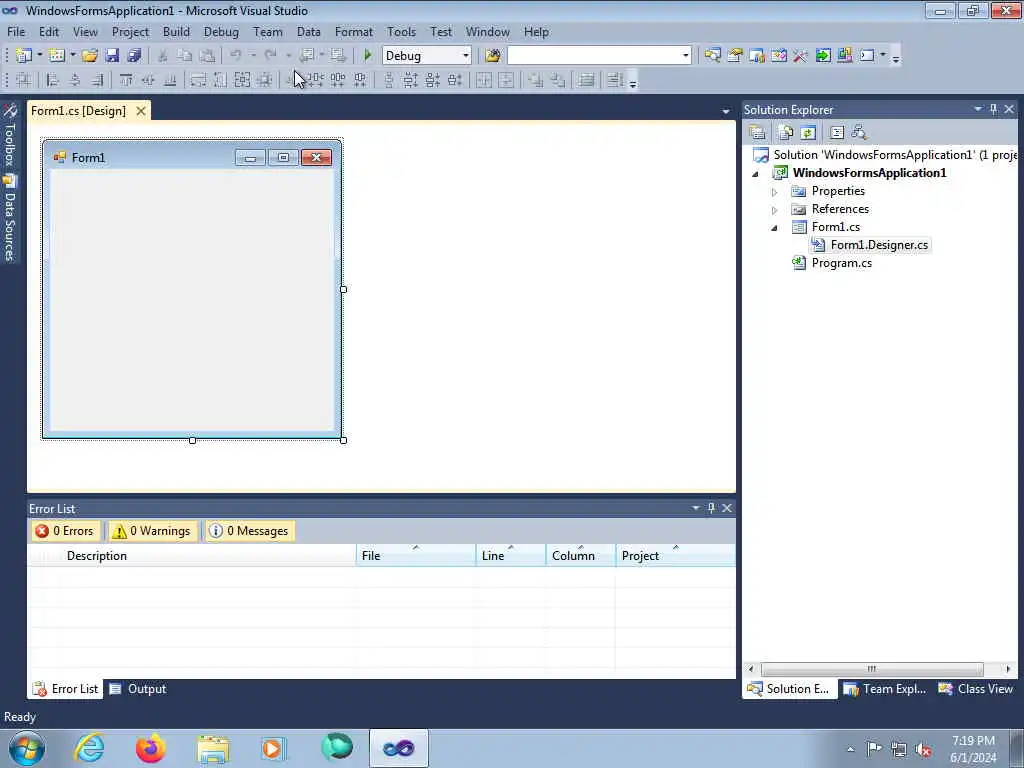
Task: Open the Data Sources side tab
Action: [9, 218]
